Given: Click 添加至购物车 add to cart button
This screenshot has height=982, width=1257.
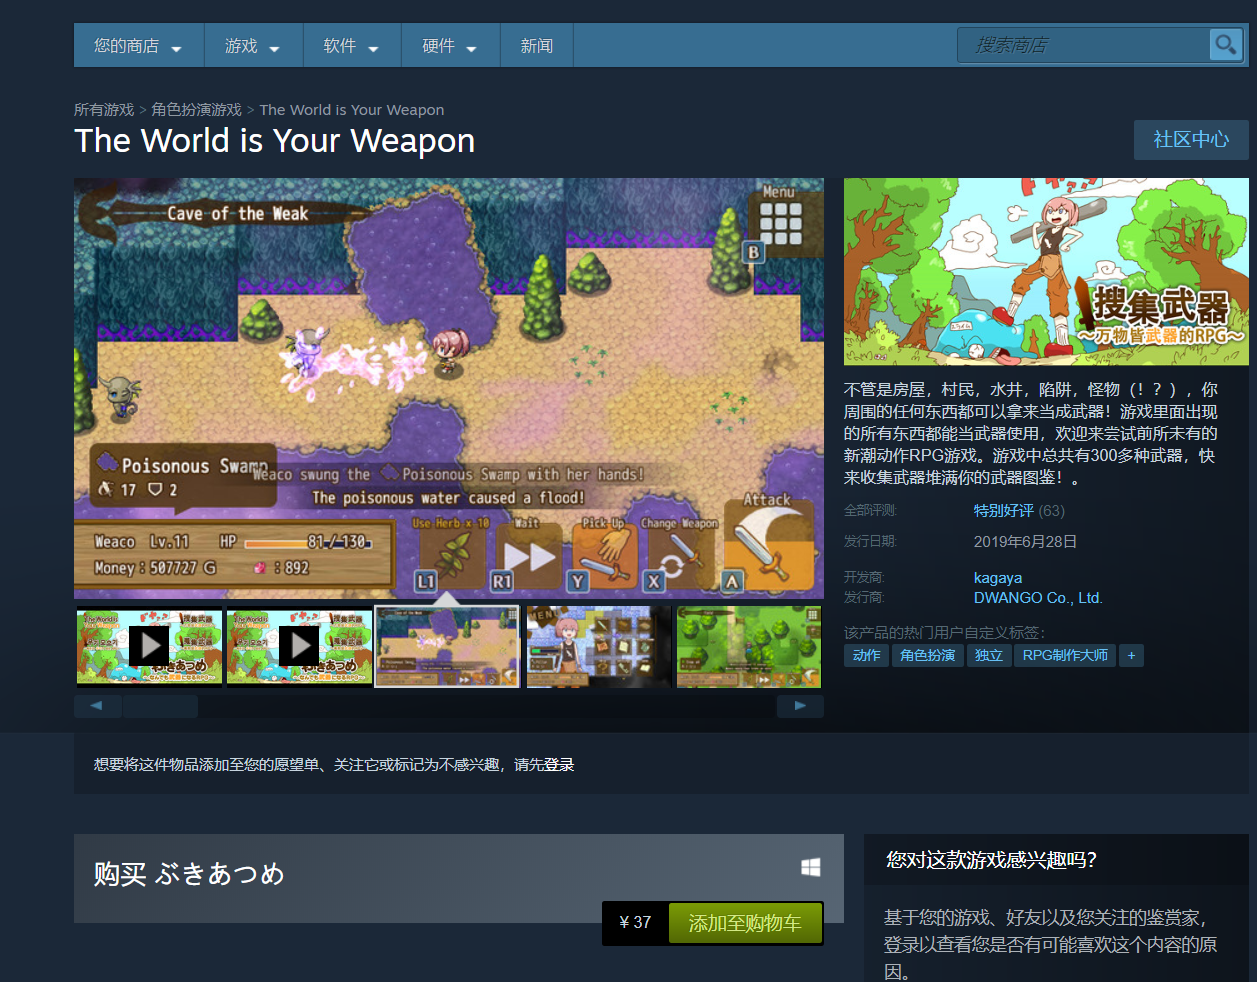Looking at the screenshot, I should (x=745, y=923).
